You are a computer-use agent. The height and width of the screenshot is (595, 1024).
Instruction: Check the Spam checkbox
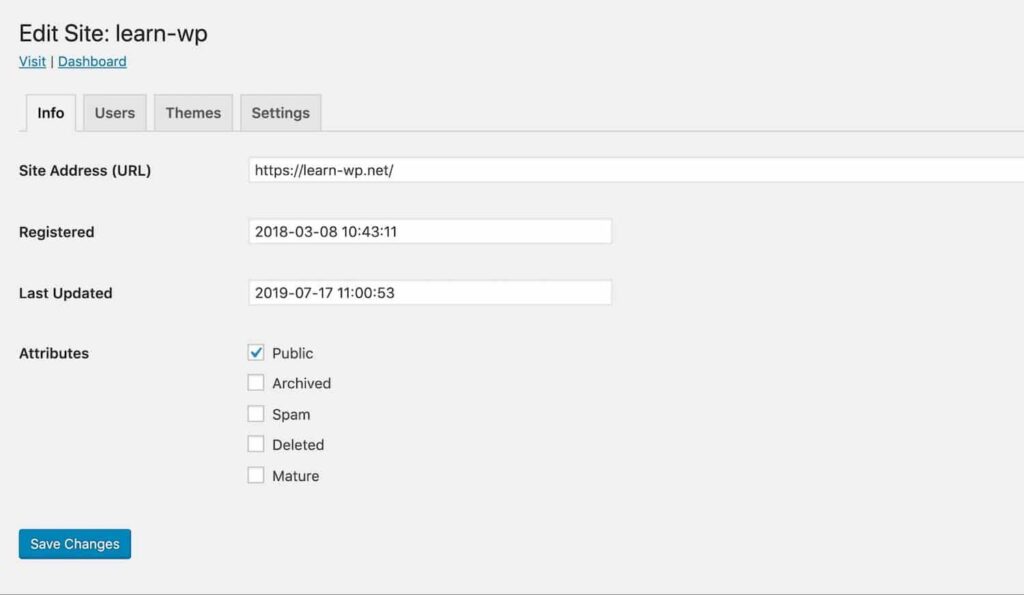[255, 414]
